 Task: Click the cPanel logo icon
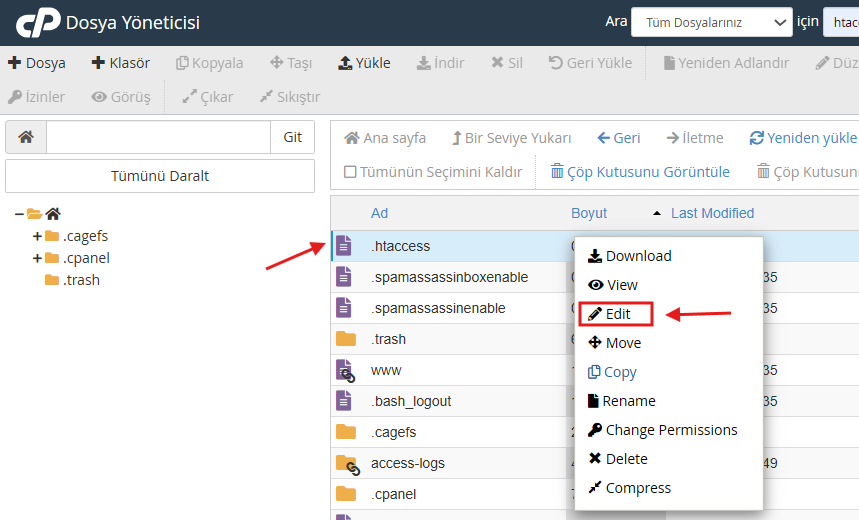[x=36, y=22]
